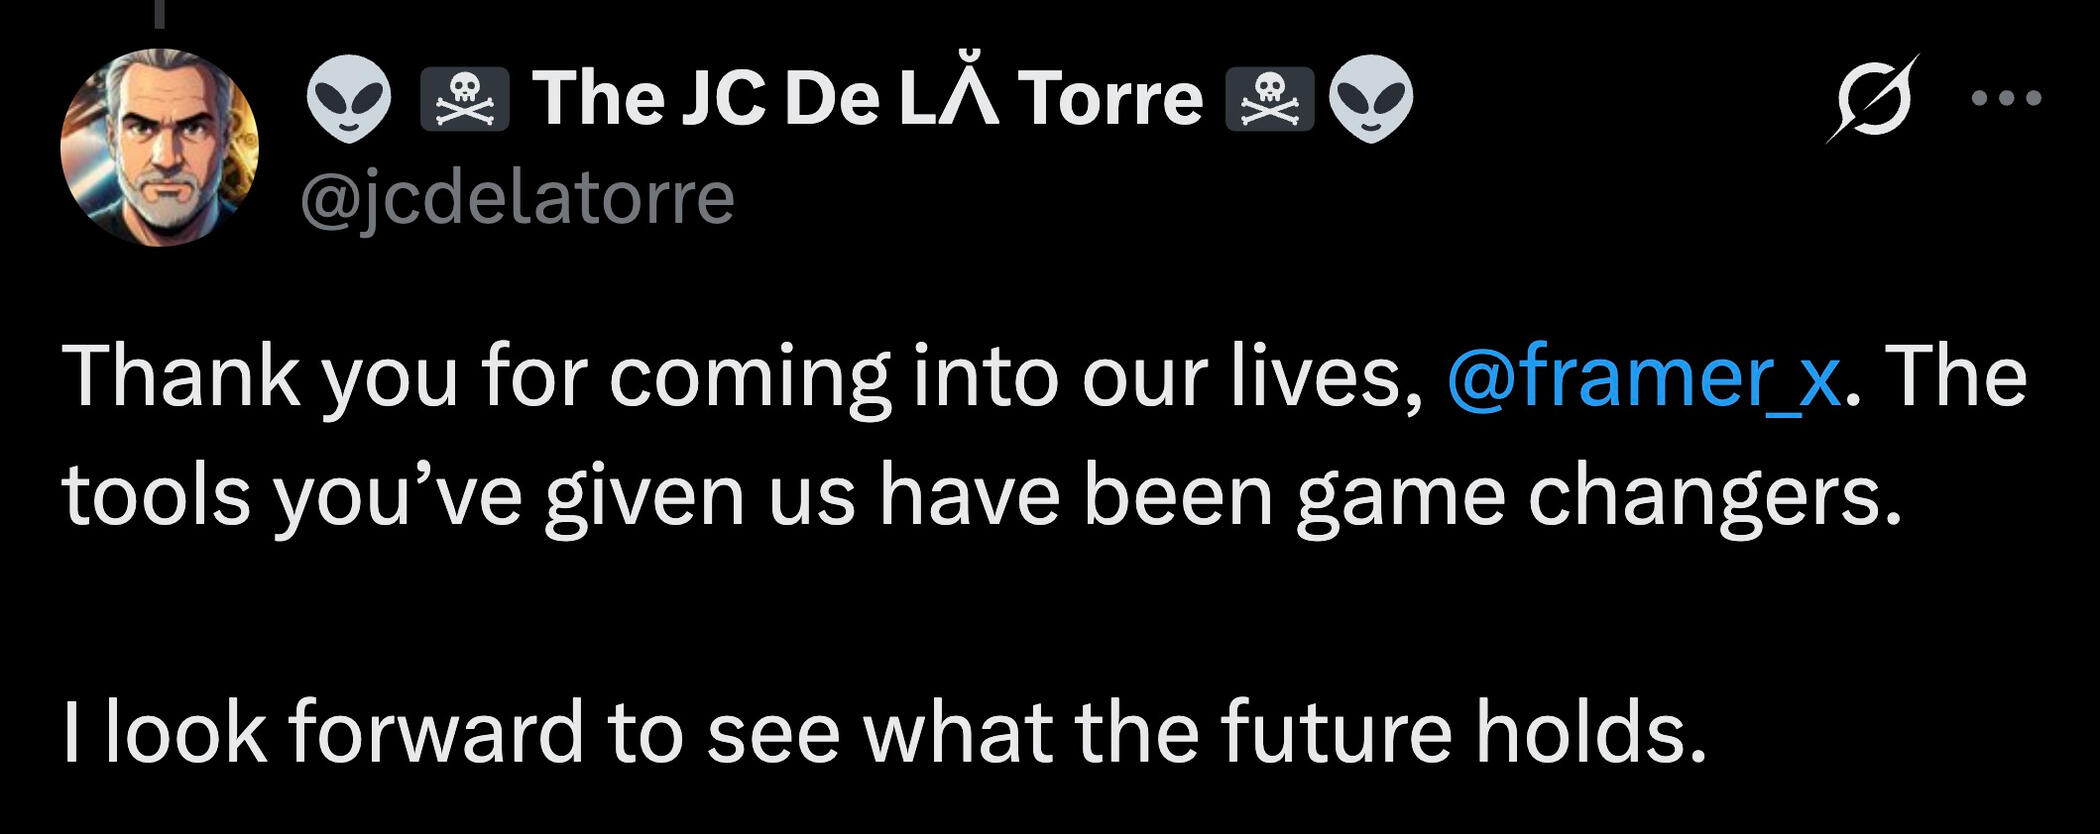Click the alien emoji after the display name
2100x834 pixels.
1371,98
